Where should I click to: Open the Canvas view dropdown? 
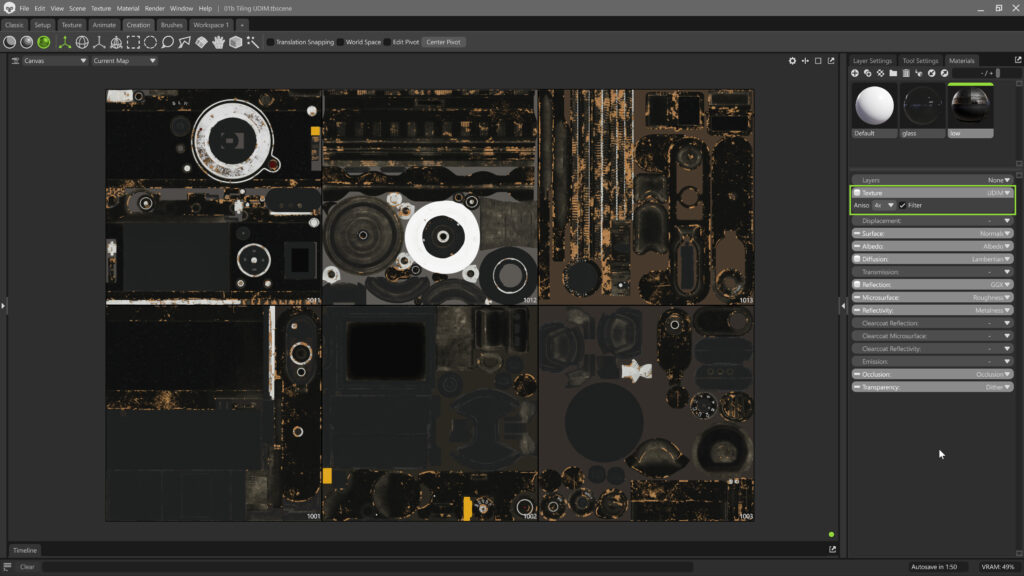(54, 61)
